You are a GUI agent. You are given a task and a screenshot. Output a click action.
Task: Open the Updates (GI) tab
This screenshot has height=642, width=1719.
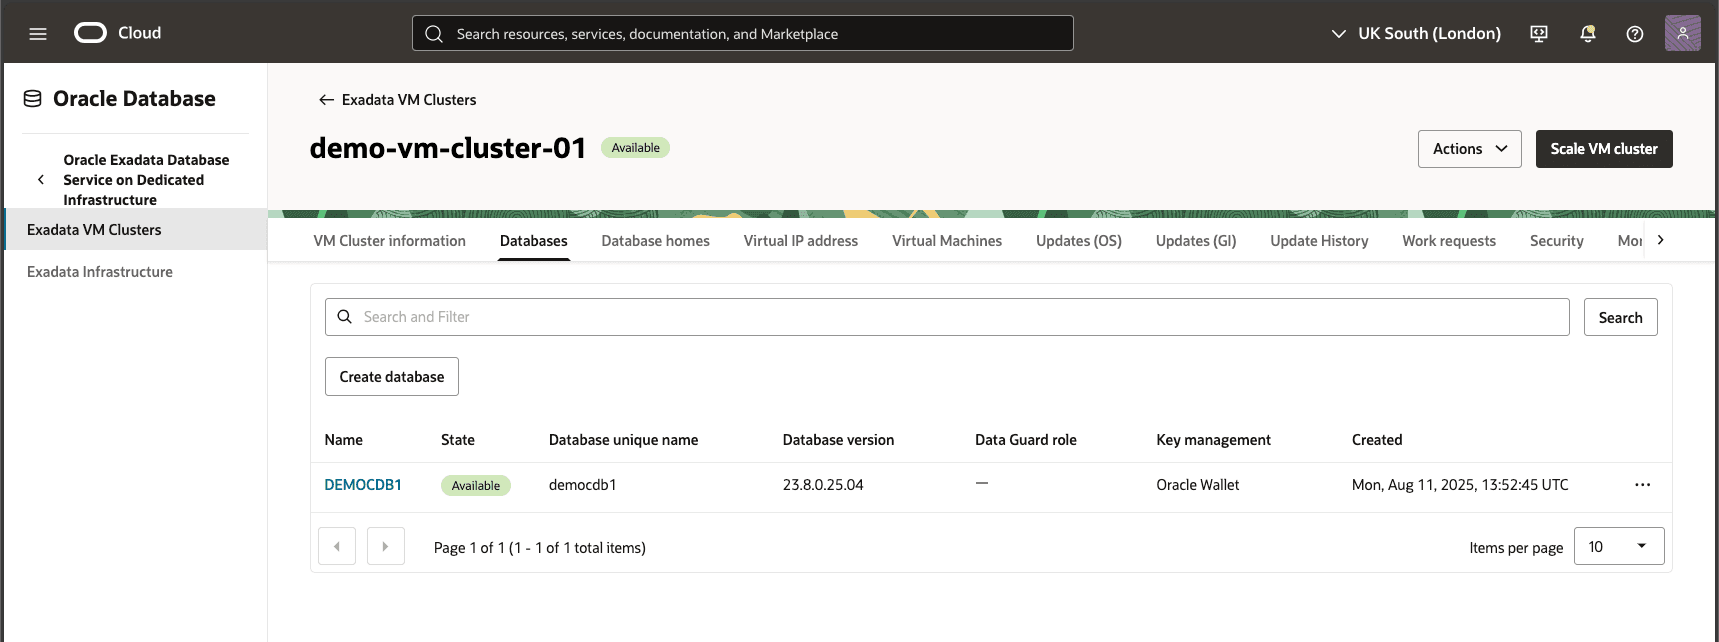pos(1196,241)
